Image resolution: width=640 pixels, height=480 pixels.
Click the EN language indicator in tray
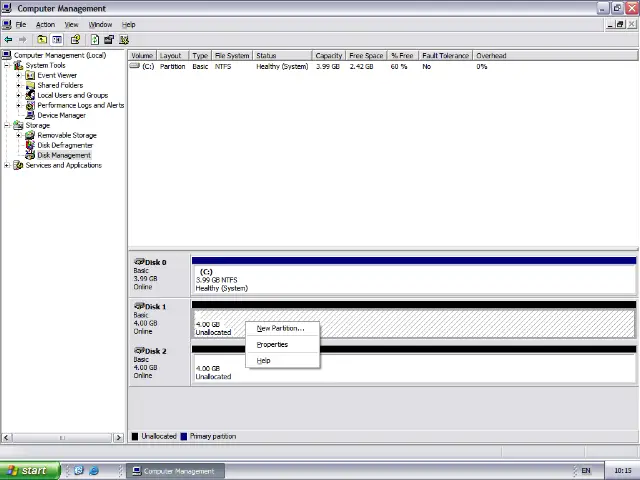pyautogui.click(x=586, y=471)
